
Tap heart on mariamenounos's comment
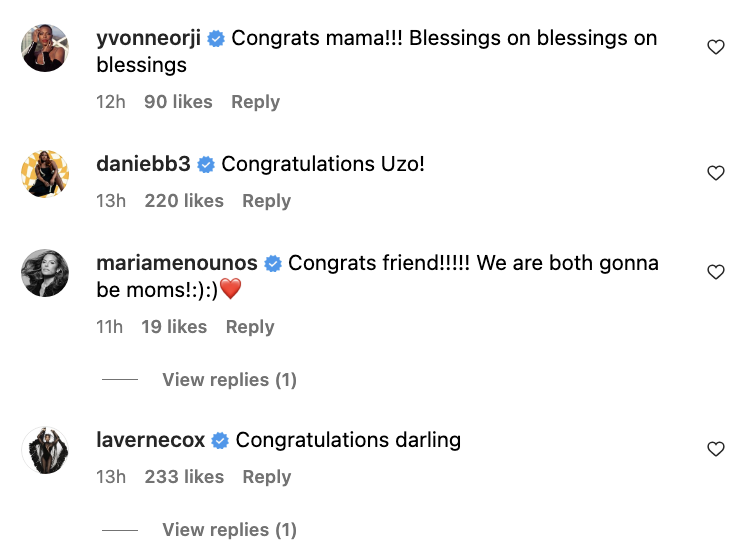click(x=715, y=272)
